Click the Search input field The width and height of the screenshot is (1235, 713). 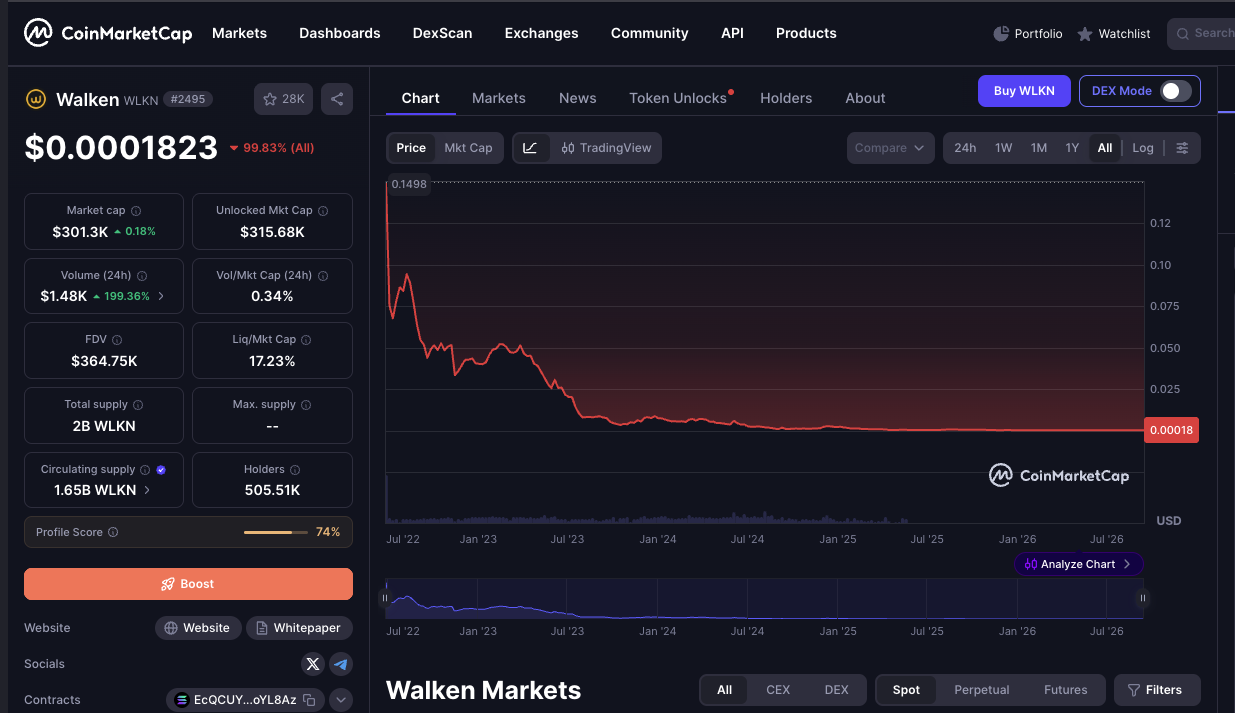pos(1201,34)
